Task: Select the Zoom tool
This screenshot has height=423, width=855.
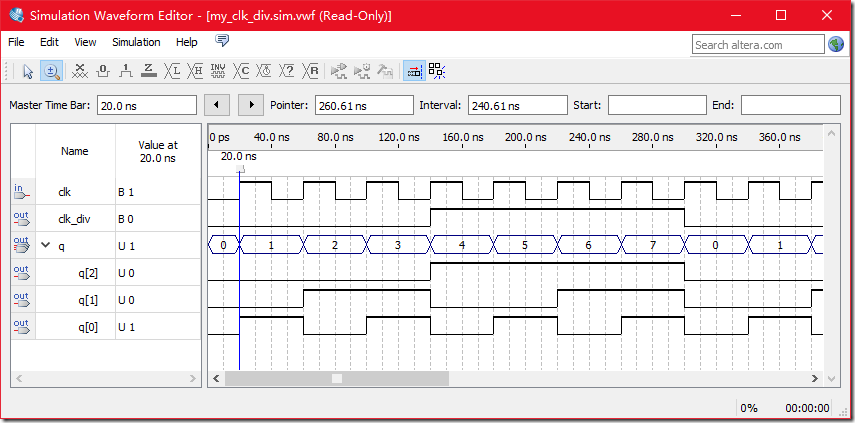Action: [x=51, y=71]
